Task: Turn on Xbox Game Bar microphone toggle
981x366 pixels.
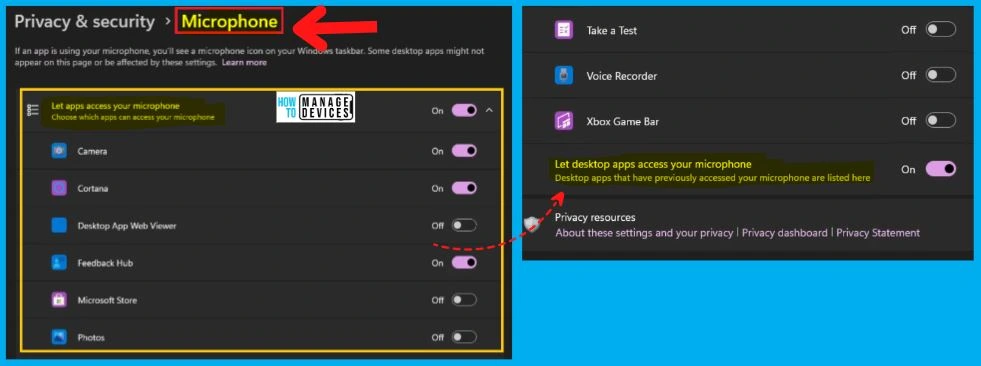Action: click(x=941, y=120)
